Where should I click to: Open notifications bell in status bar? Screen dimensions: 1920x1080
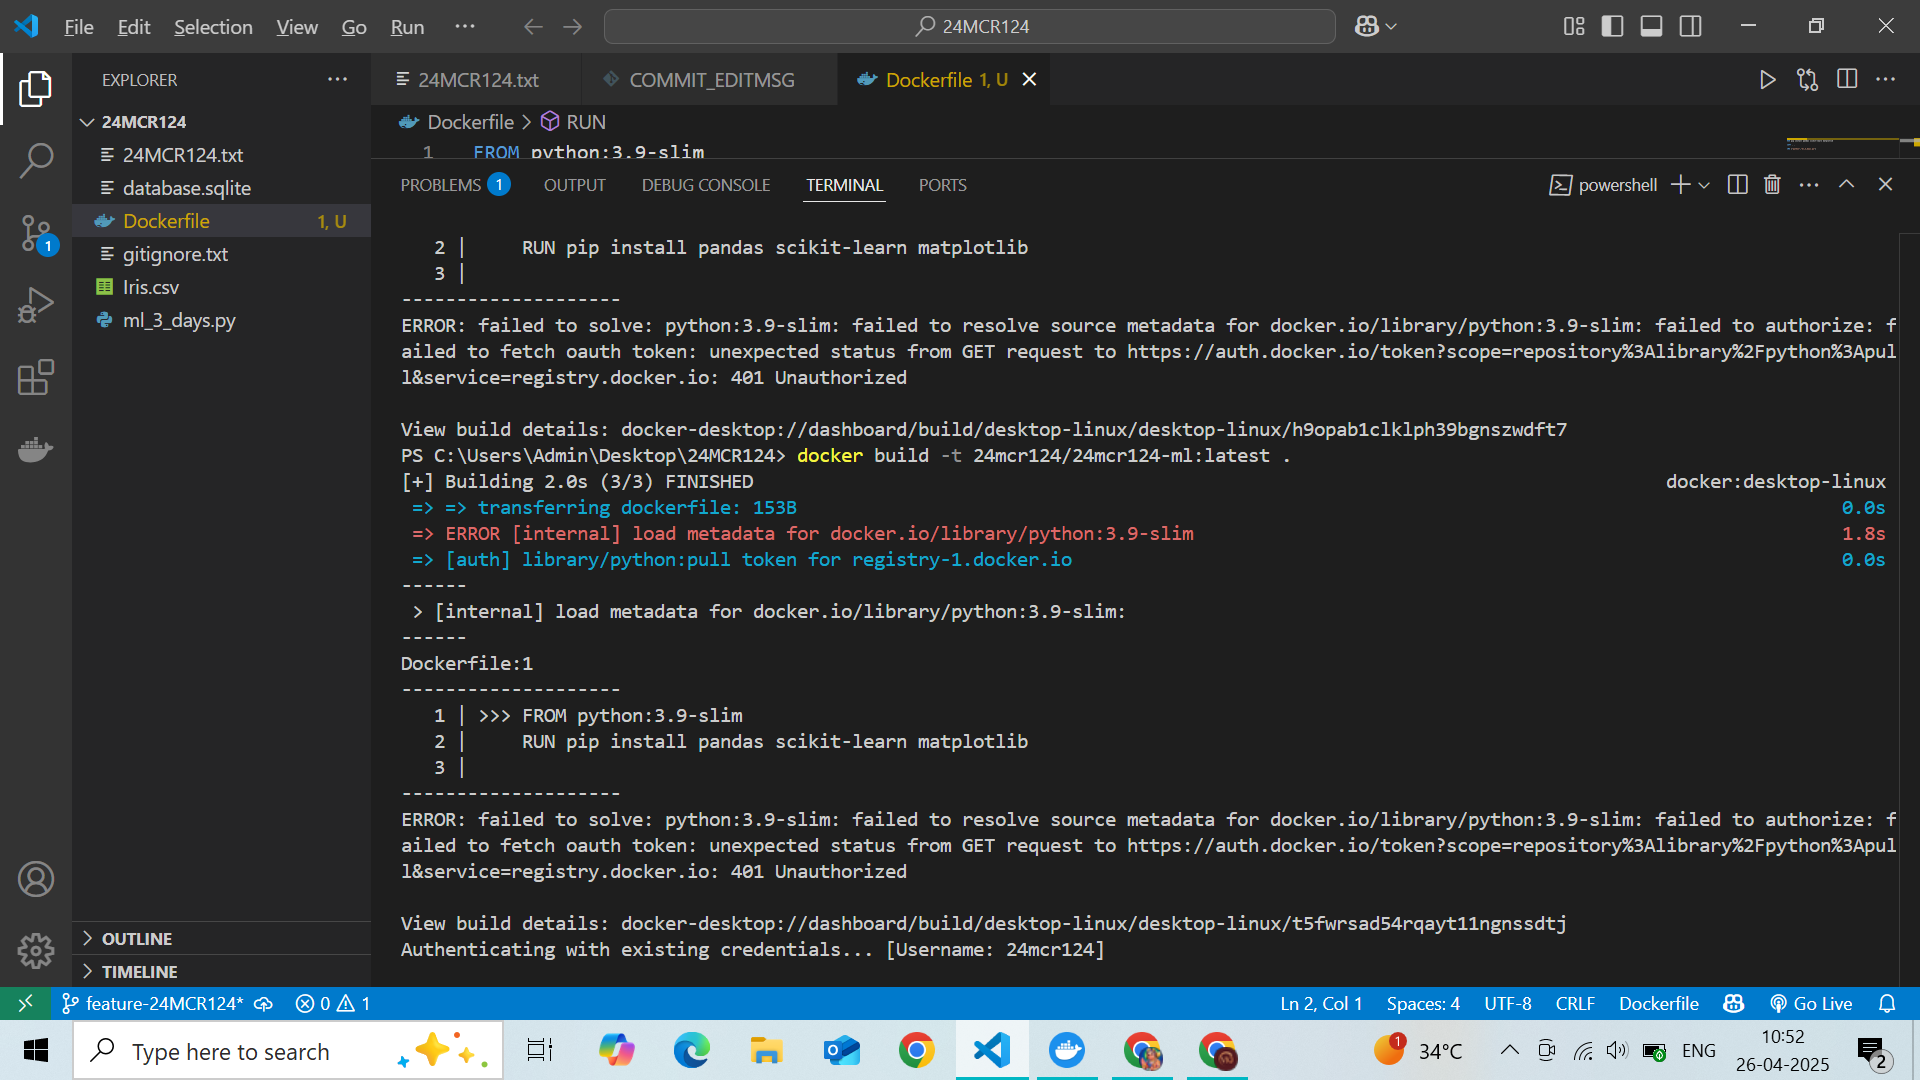(1887, 1003)
